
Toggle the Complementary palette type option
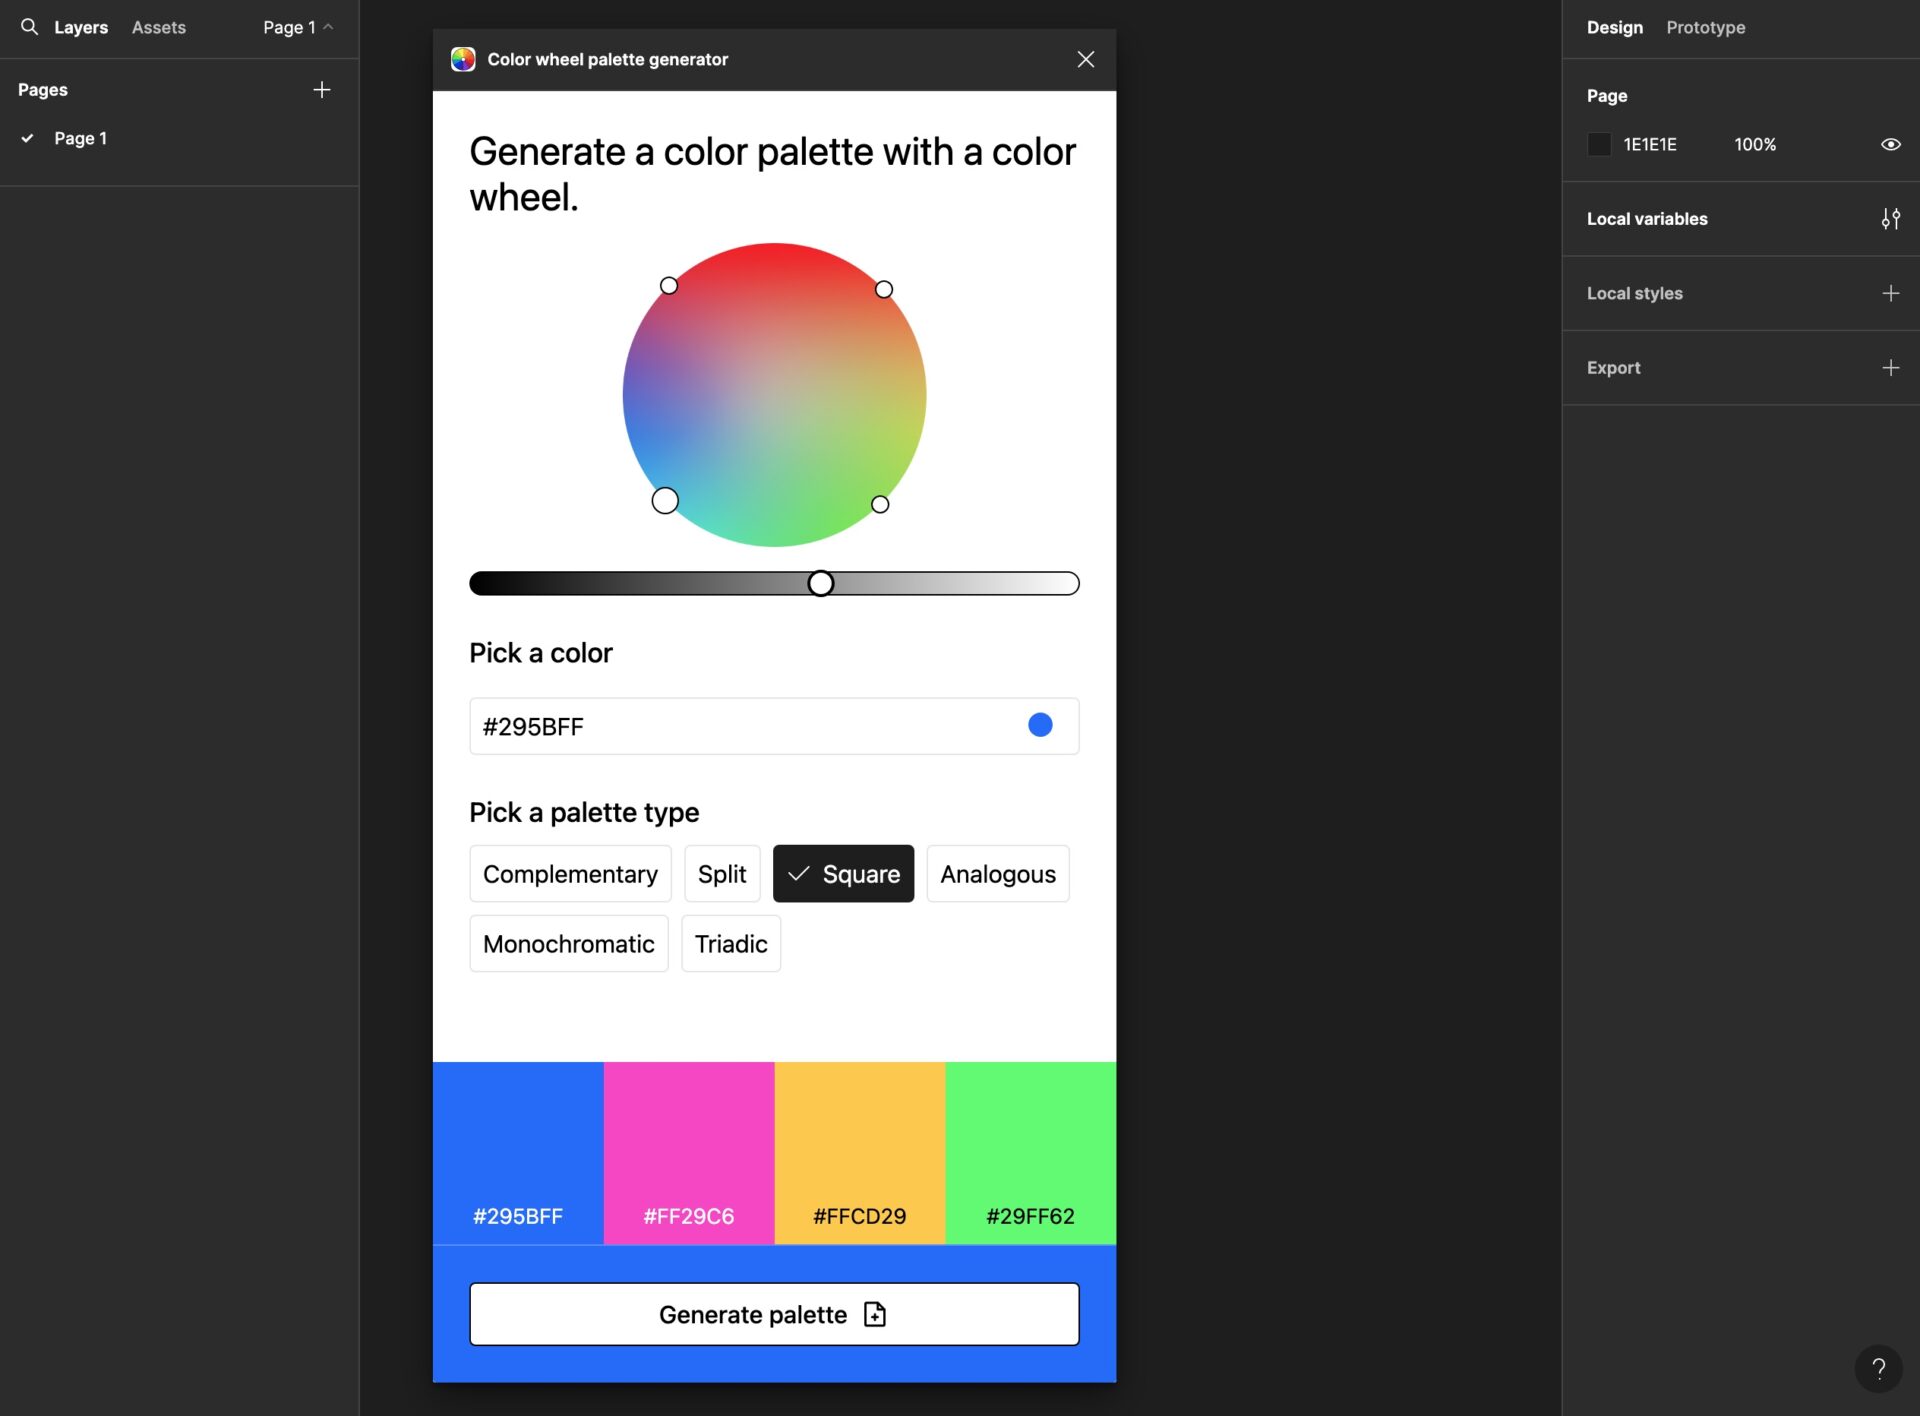569,873
